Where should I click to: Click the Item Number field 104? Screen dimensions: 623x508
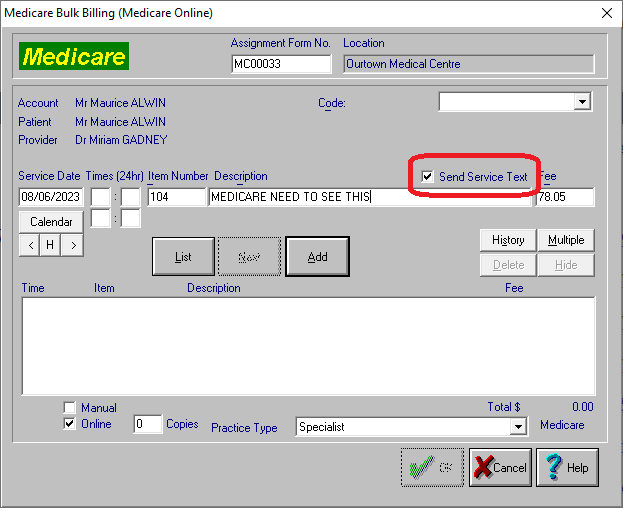177,197
